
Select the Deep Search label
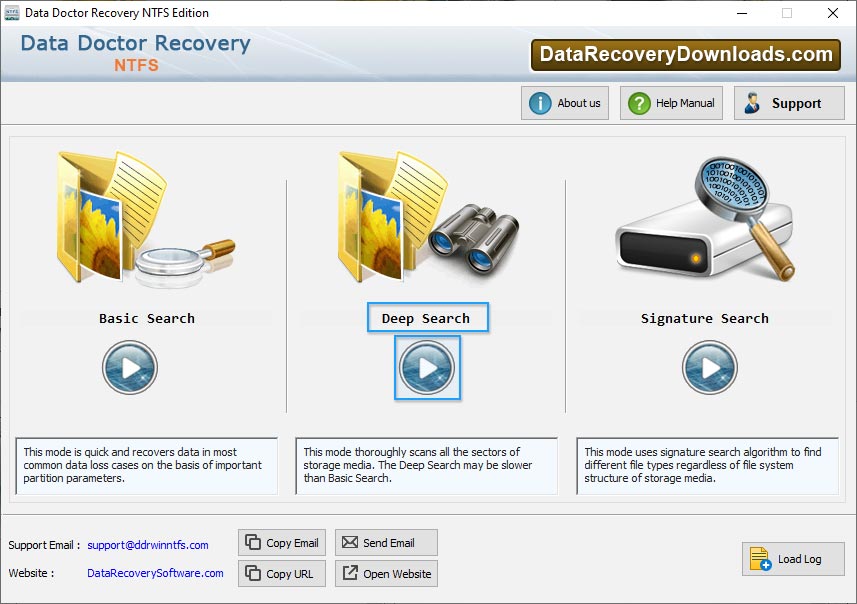click(426, 319)
